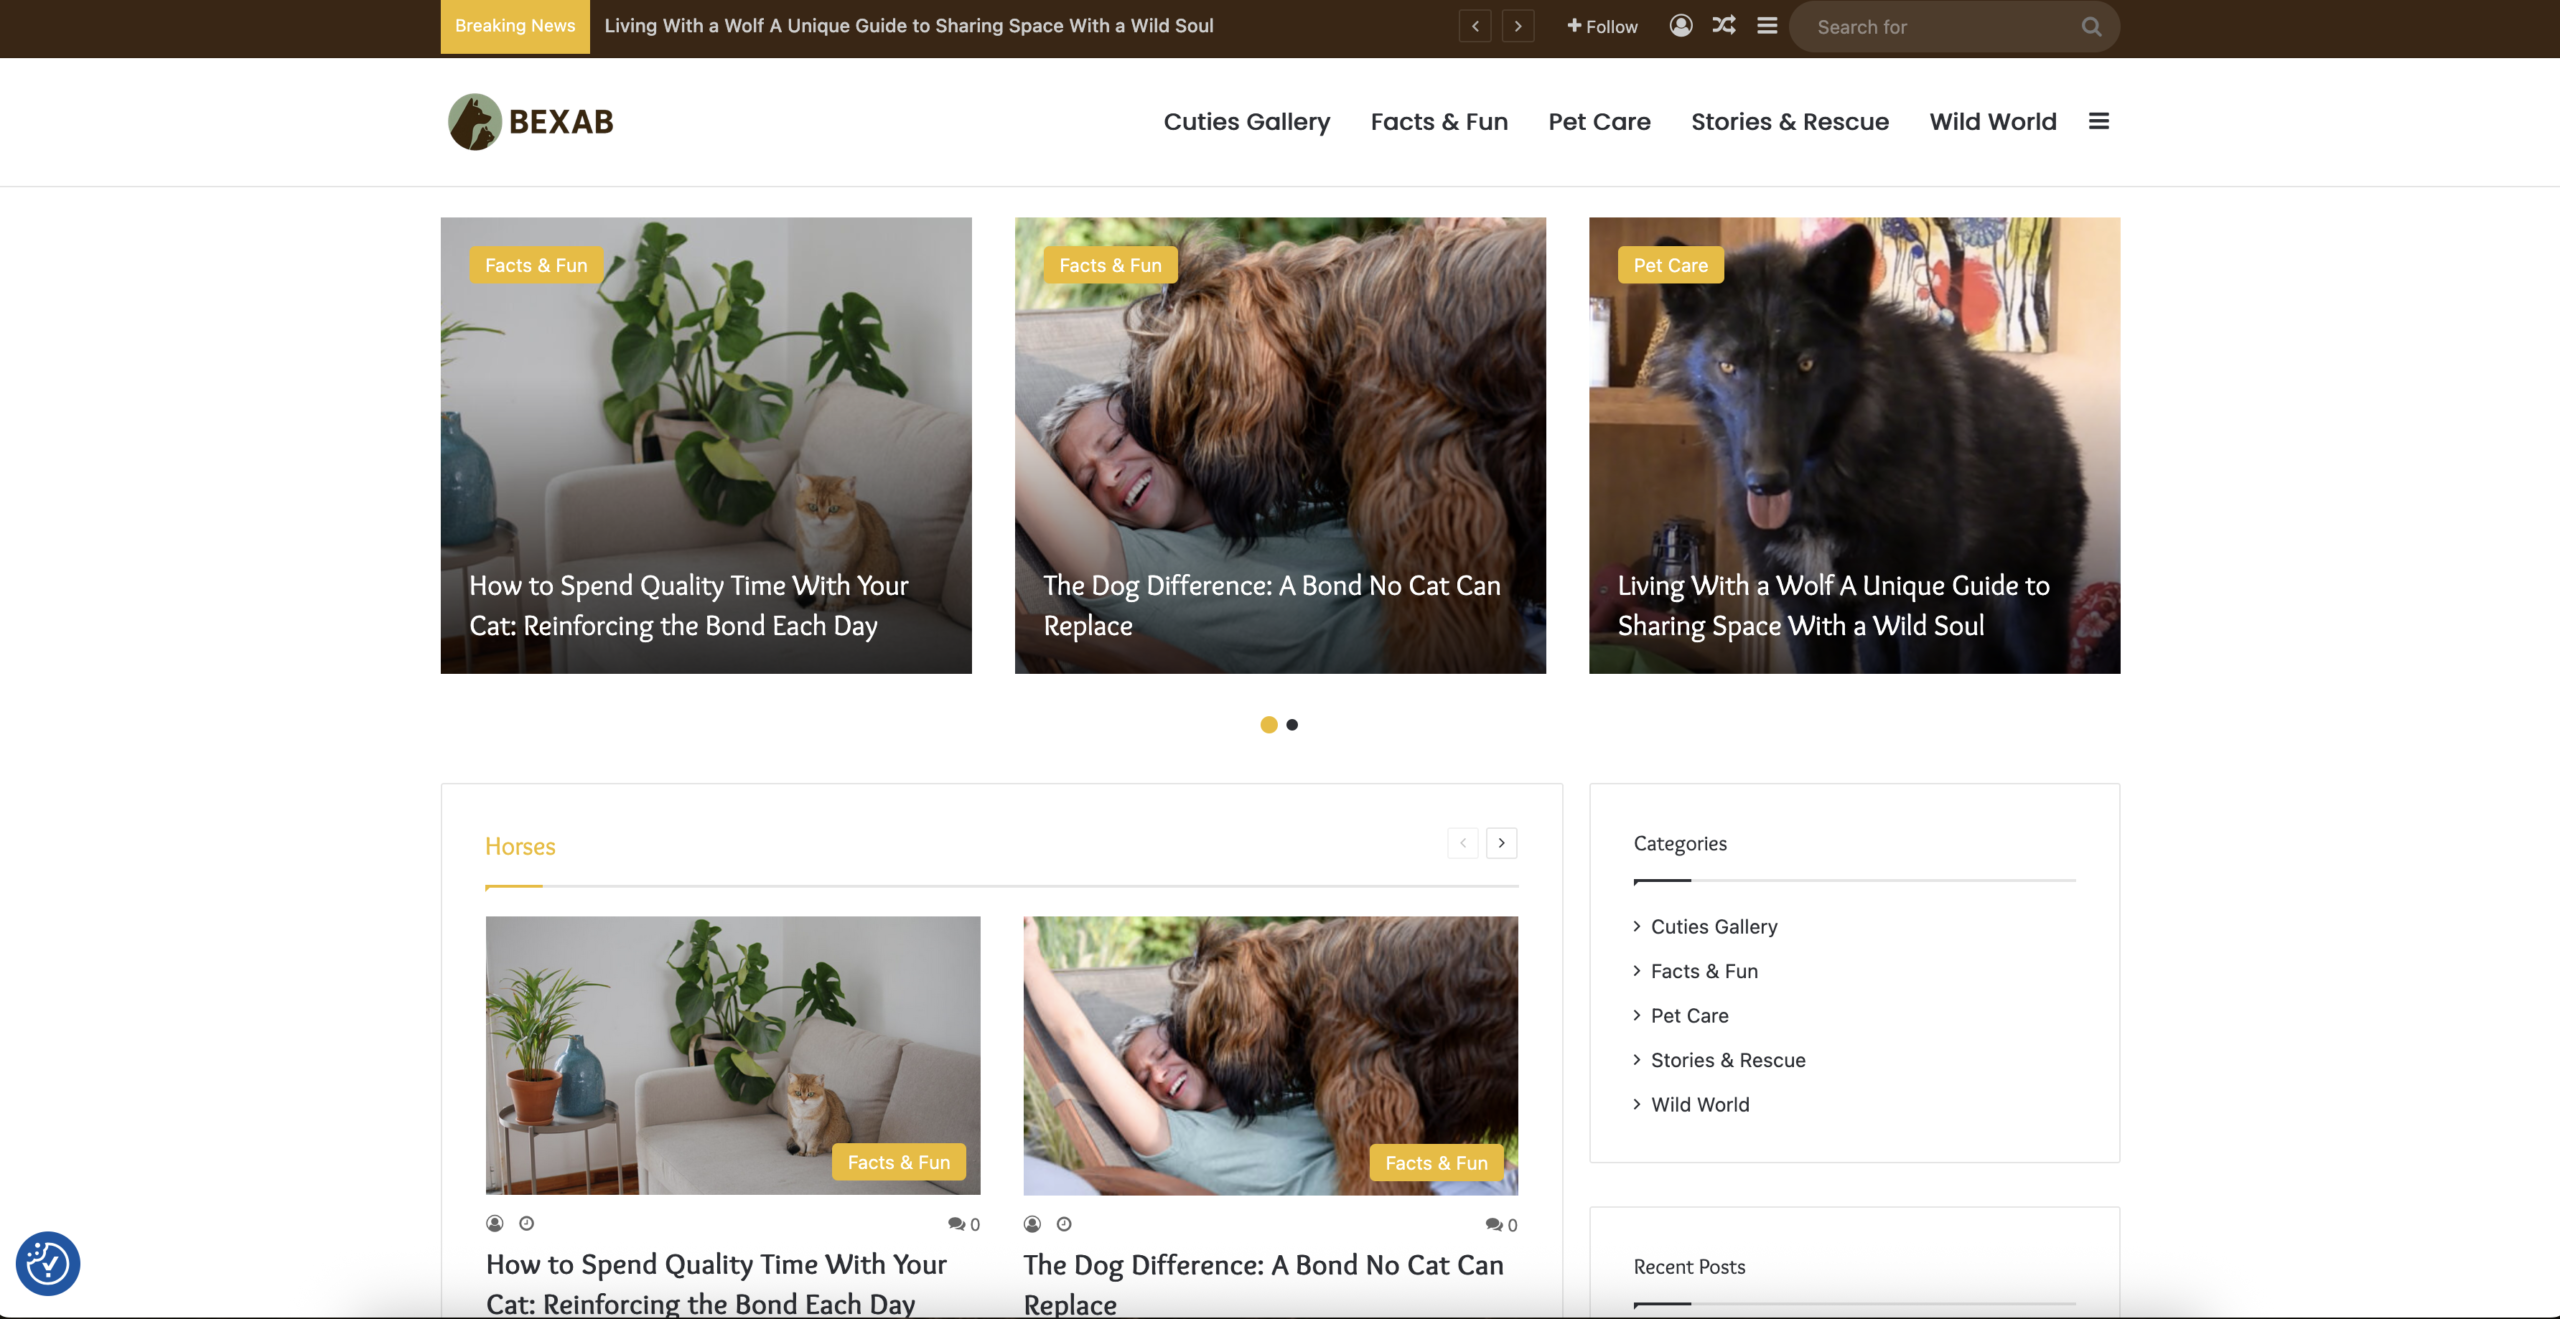Click the Breaking News headline link
This screenshot has height=1319, width=2560.
pyautogui.click(x=908, y=26)
